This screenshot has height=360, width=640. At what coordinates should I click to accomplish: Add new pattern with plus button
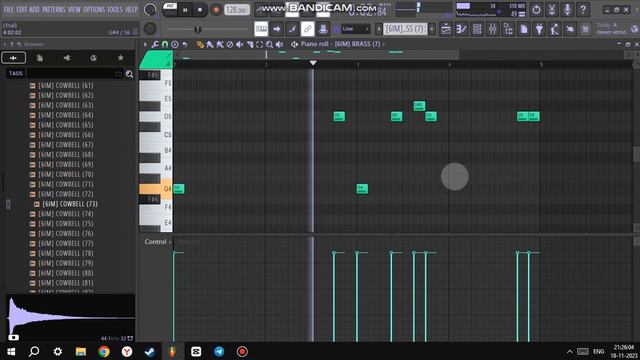pyautogui.click(x=432, y=29)
